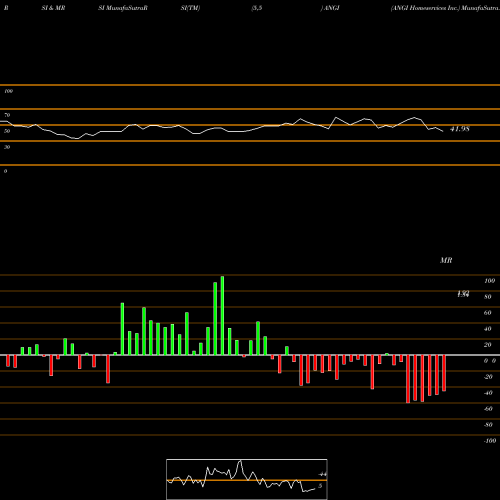The height and width of the screenshot is (500, 500).
Task: Click '(ANGI Homeservices Inc.) MunafaSutra' title text
Action: (x=445, y=8)
